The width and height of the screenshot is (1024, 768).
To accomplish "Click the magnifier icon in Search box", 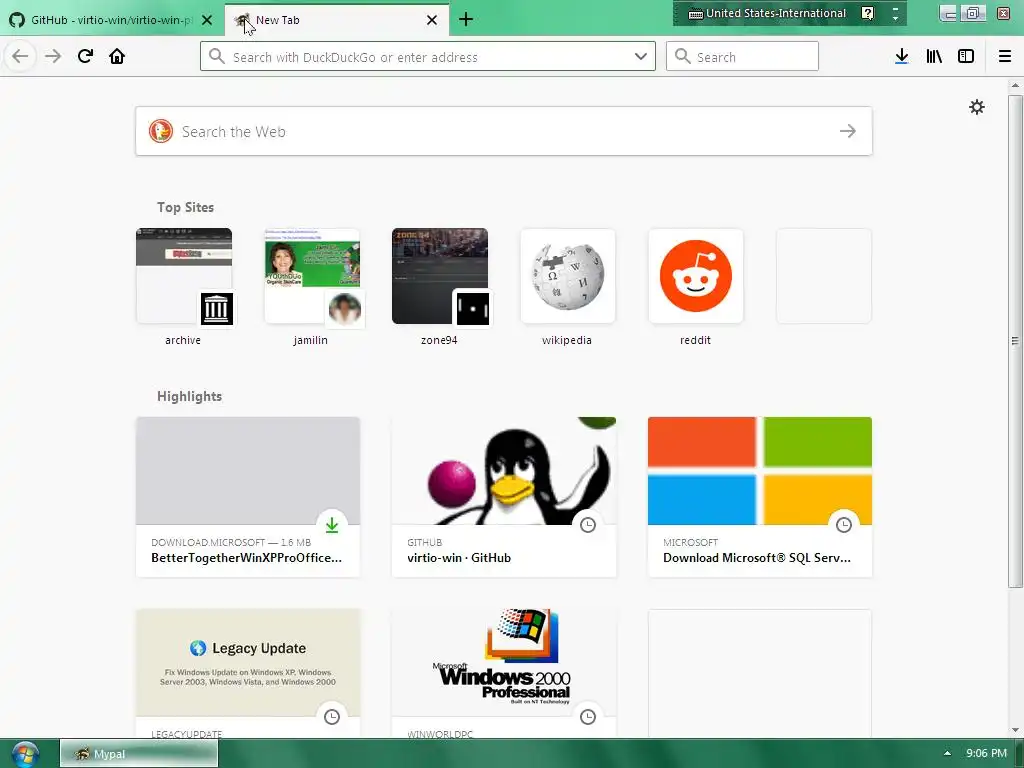I will (682, 56).
